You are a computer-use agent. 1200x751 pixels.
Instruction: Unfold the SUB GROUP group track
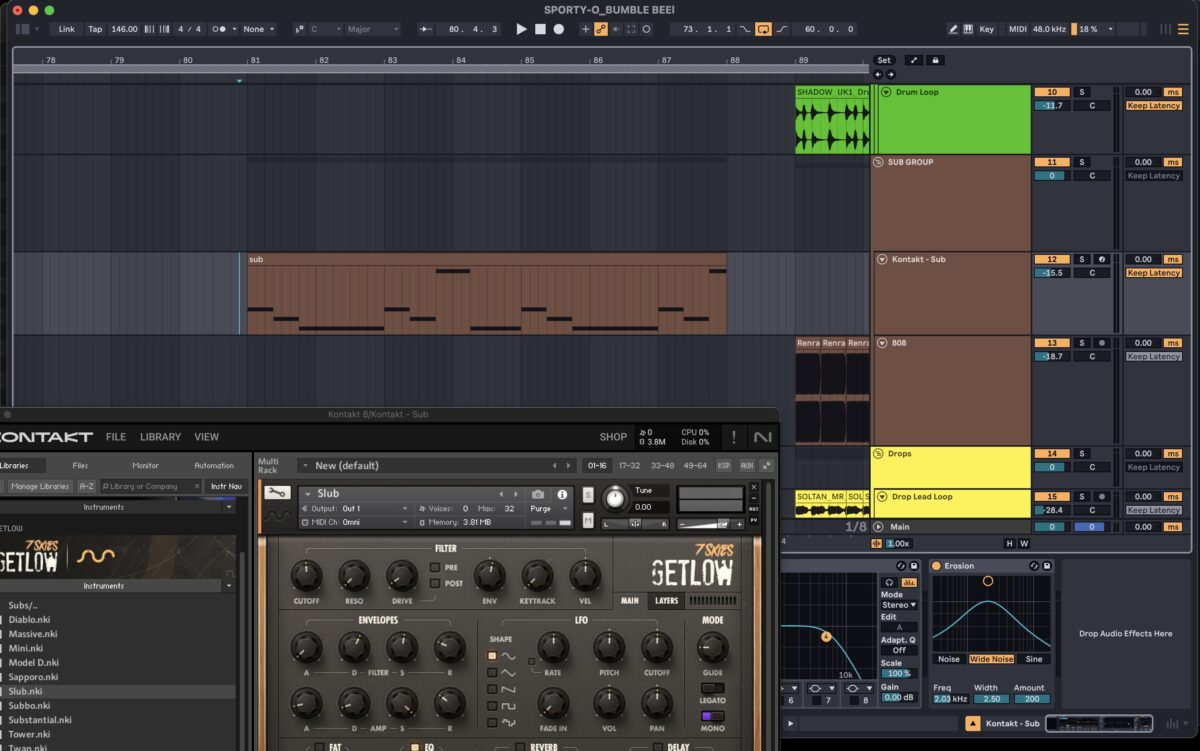[878, 162]
